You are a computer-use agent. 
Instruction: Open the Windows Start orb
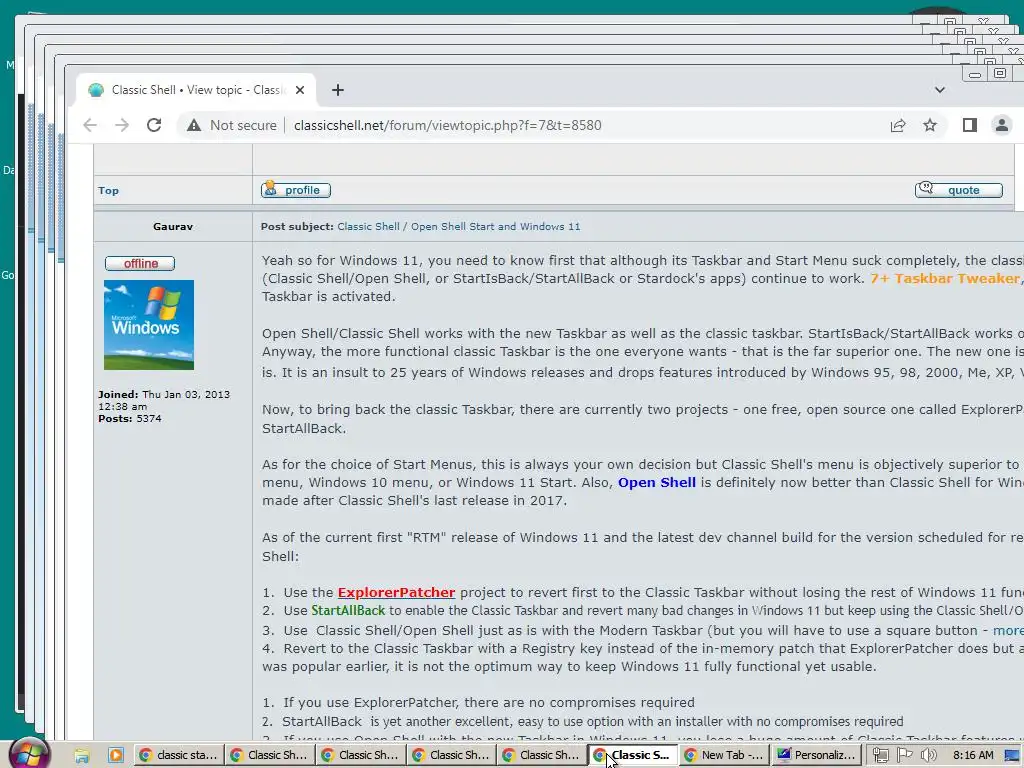click(x=29, y=754)
